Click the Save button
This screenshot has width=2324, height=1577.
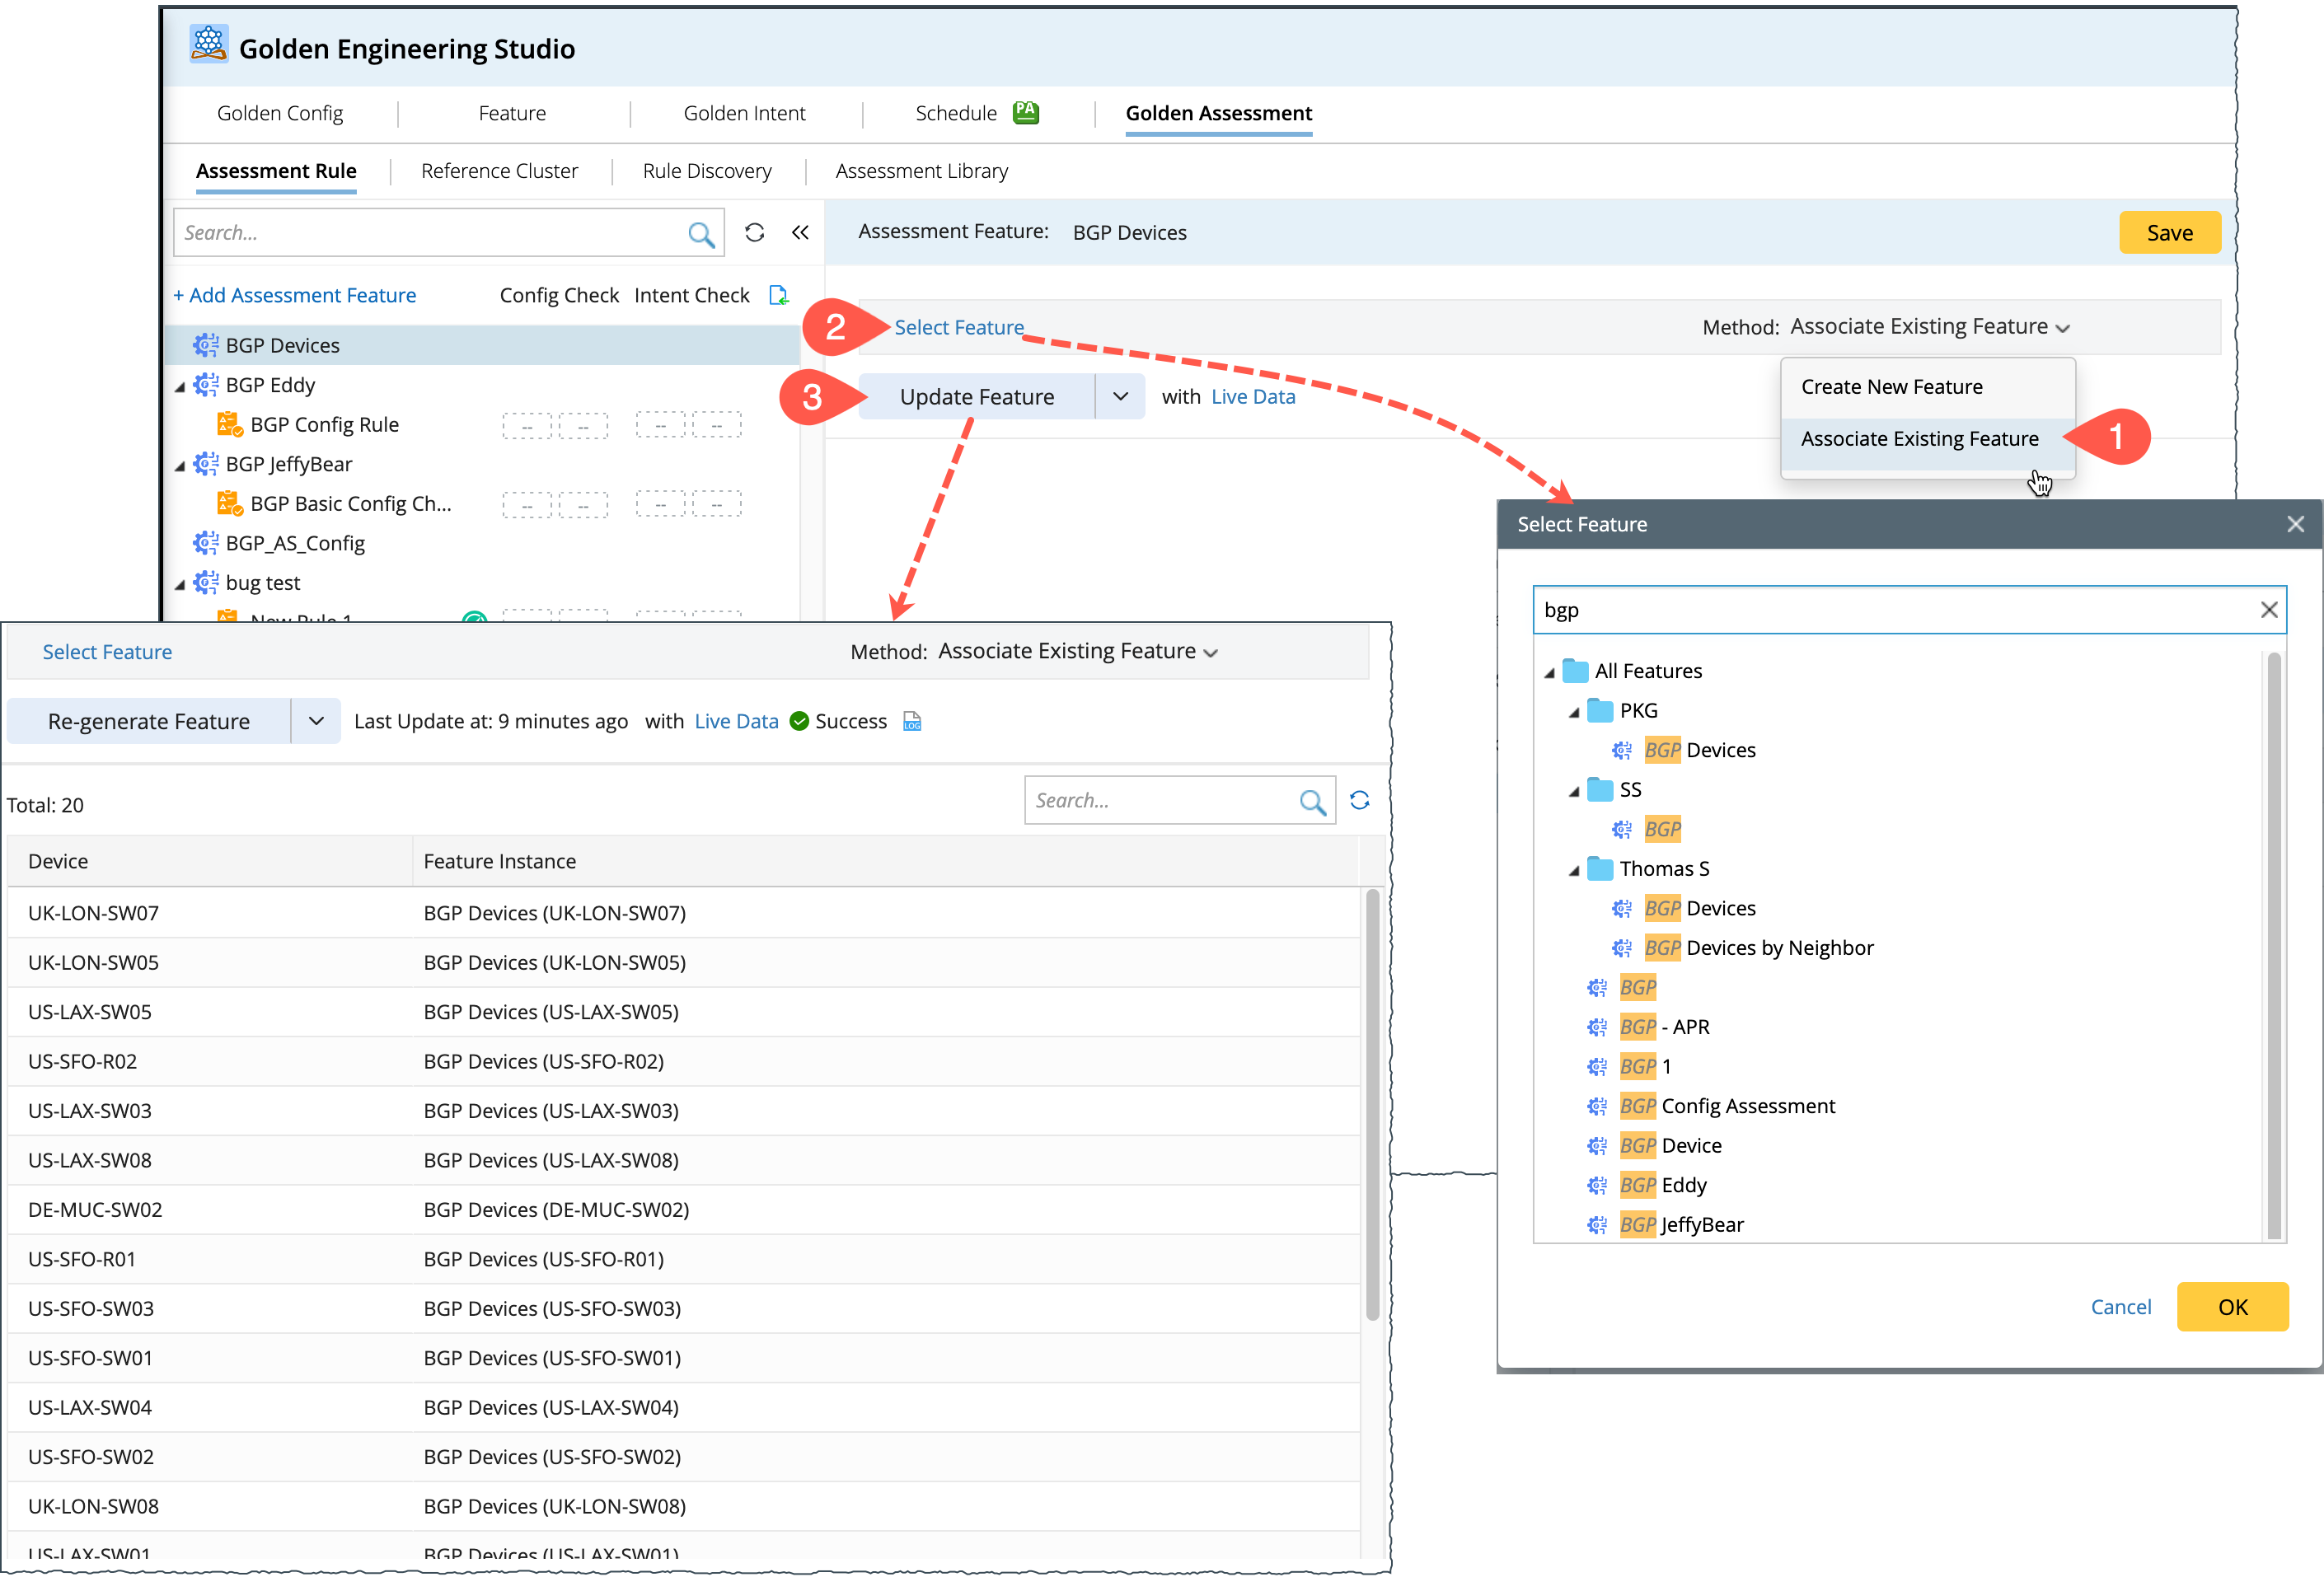pyautogui.click(x=2169, y=233)
